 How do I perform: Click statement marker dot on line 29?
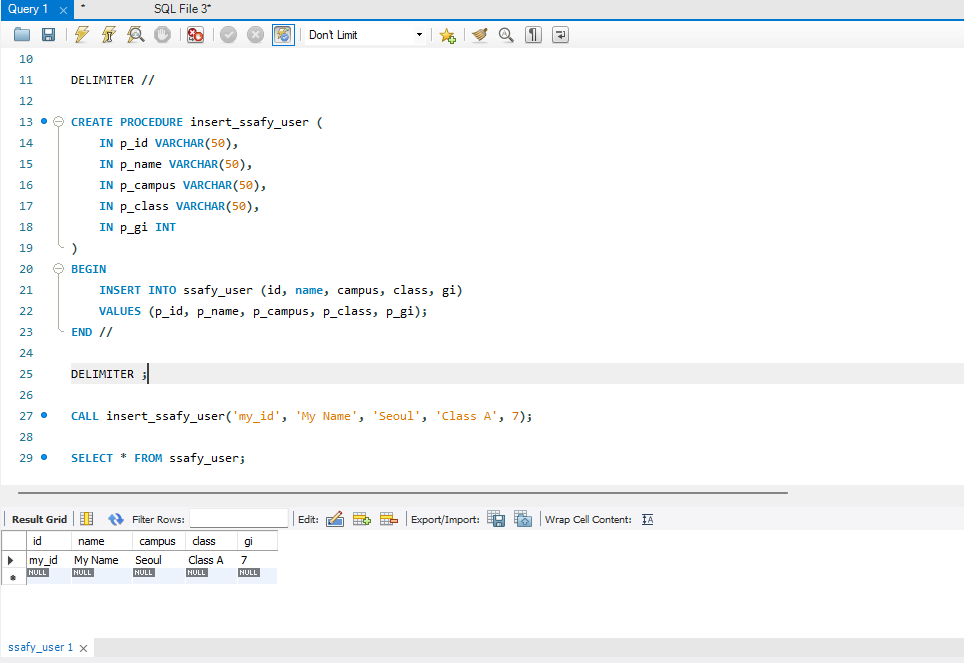pos(44,457)
